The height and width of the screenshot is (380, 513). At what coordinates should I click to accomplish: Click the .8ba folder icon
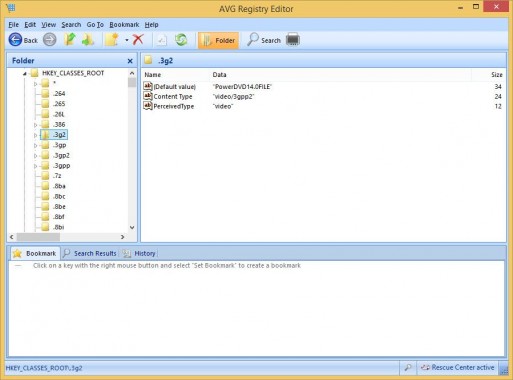point(45,186)
